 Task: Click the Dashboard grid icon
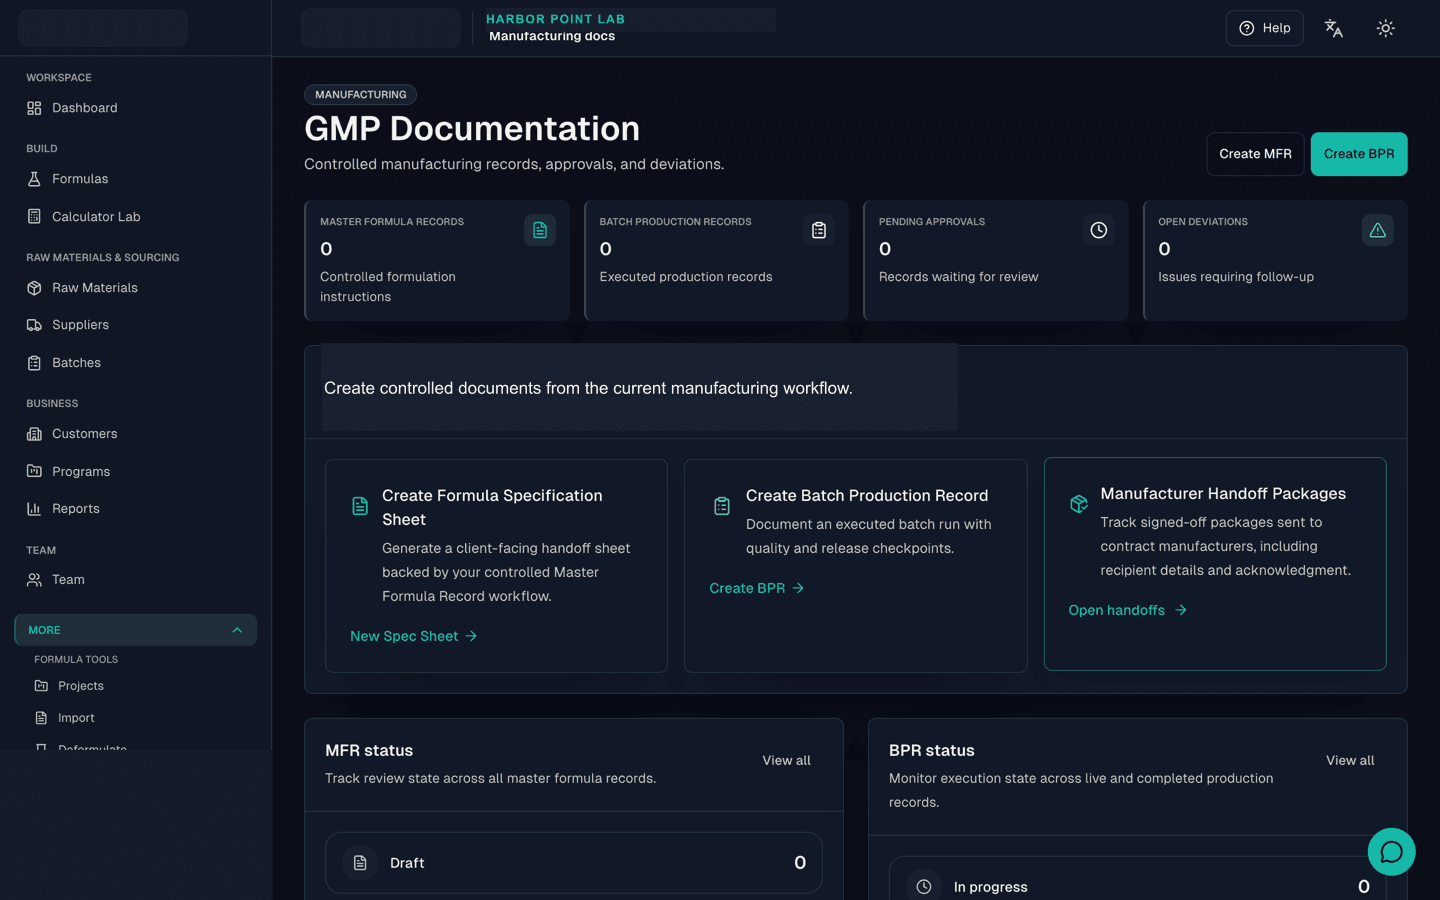(x=34, y=108)
